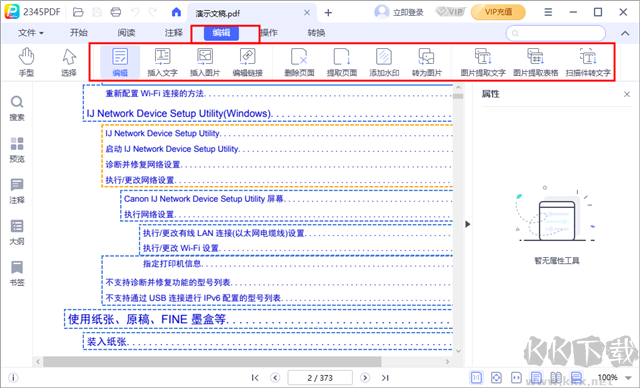Image resolution: width=640 pixels, height=388 pixels.
Task: Click Convert to Image (转为图片)
Action: tap(427, 62)
